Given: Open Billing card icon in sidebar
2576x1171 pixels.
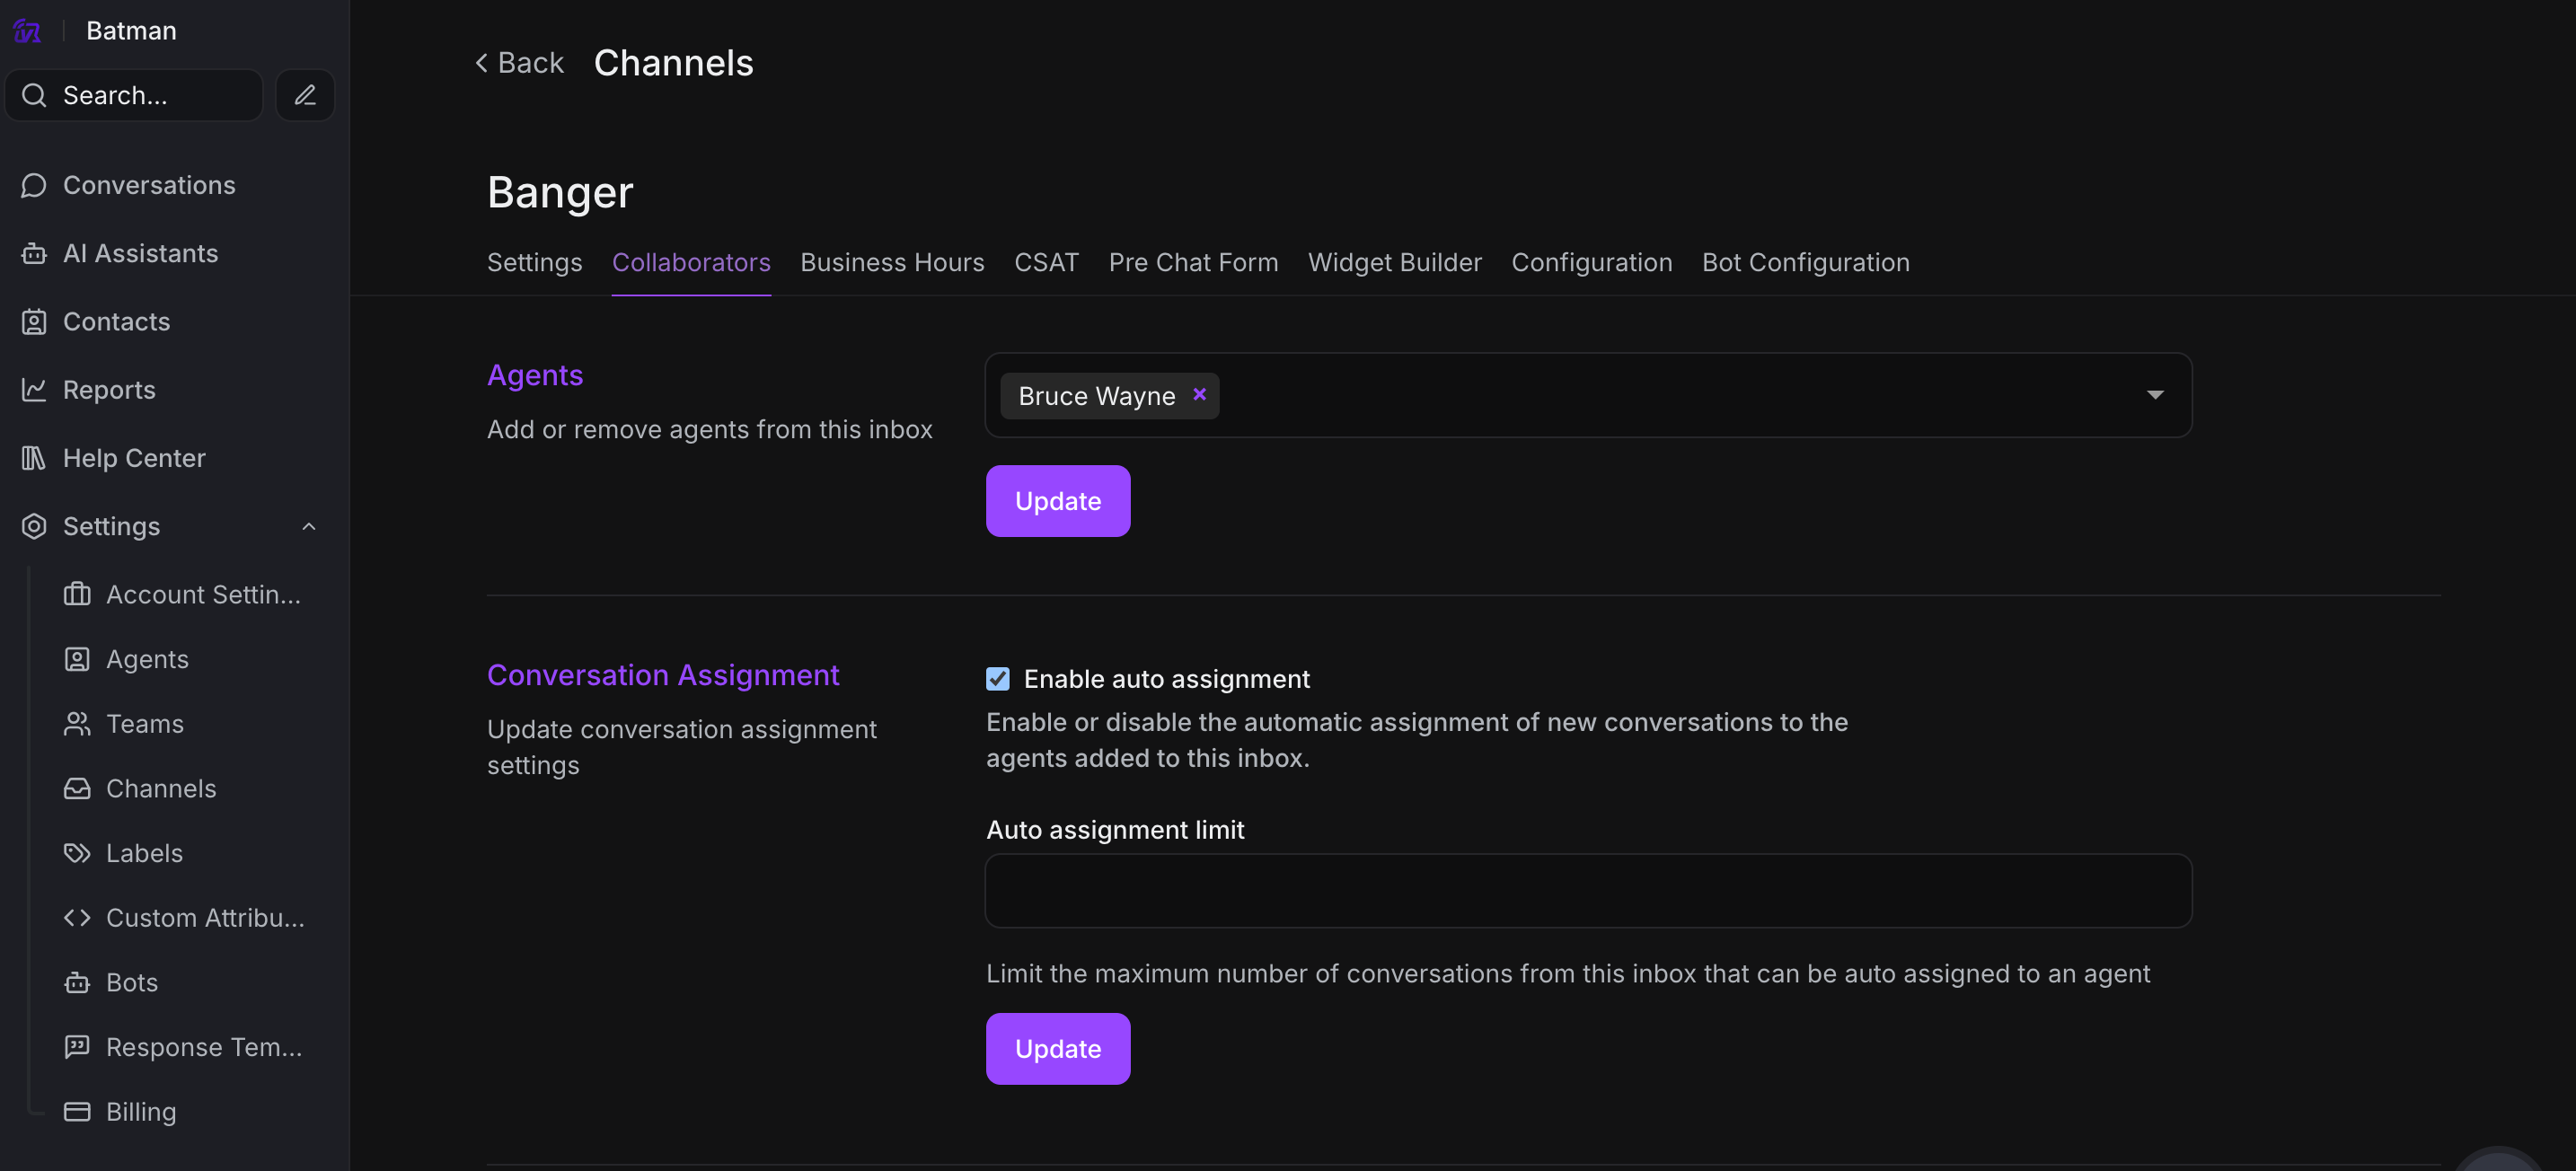Looking at the screenshot, I should coord(77,1112).
